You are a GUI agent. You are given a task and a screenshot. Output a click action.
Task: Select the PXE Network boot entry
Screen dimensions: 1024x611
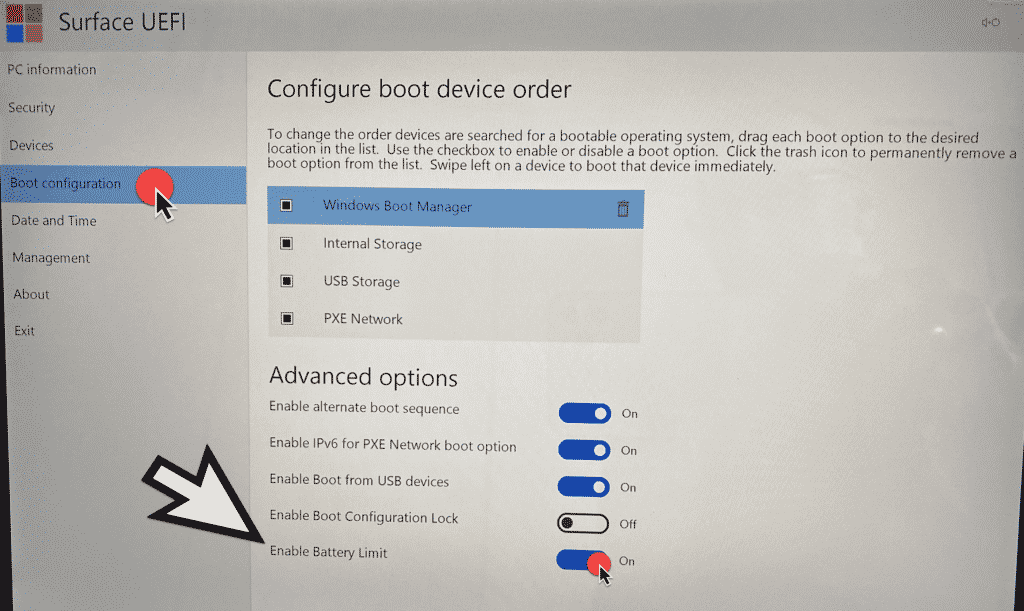[454, 319]
